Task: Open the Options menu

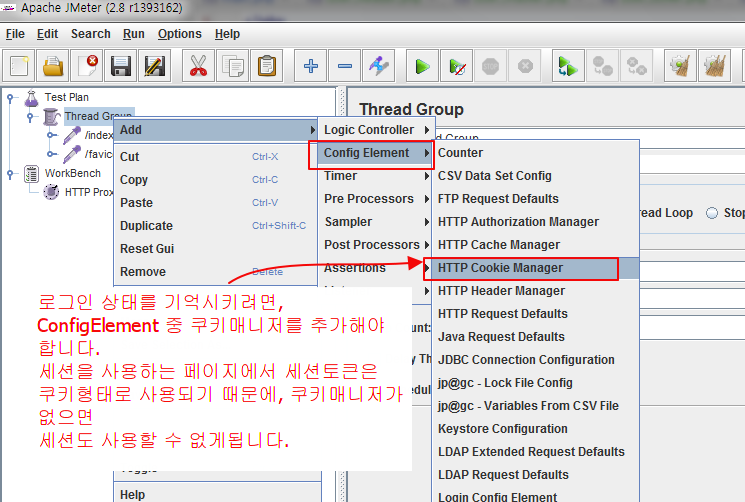Action: 180,34
